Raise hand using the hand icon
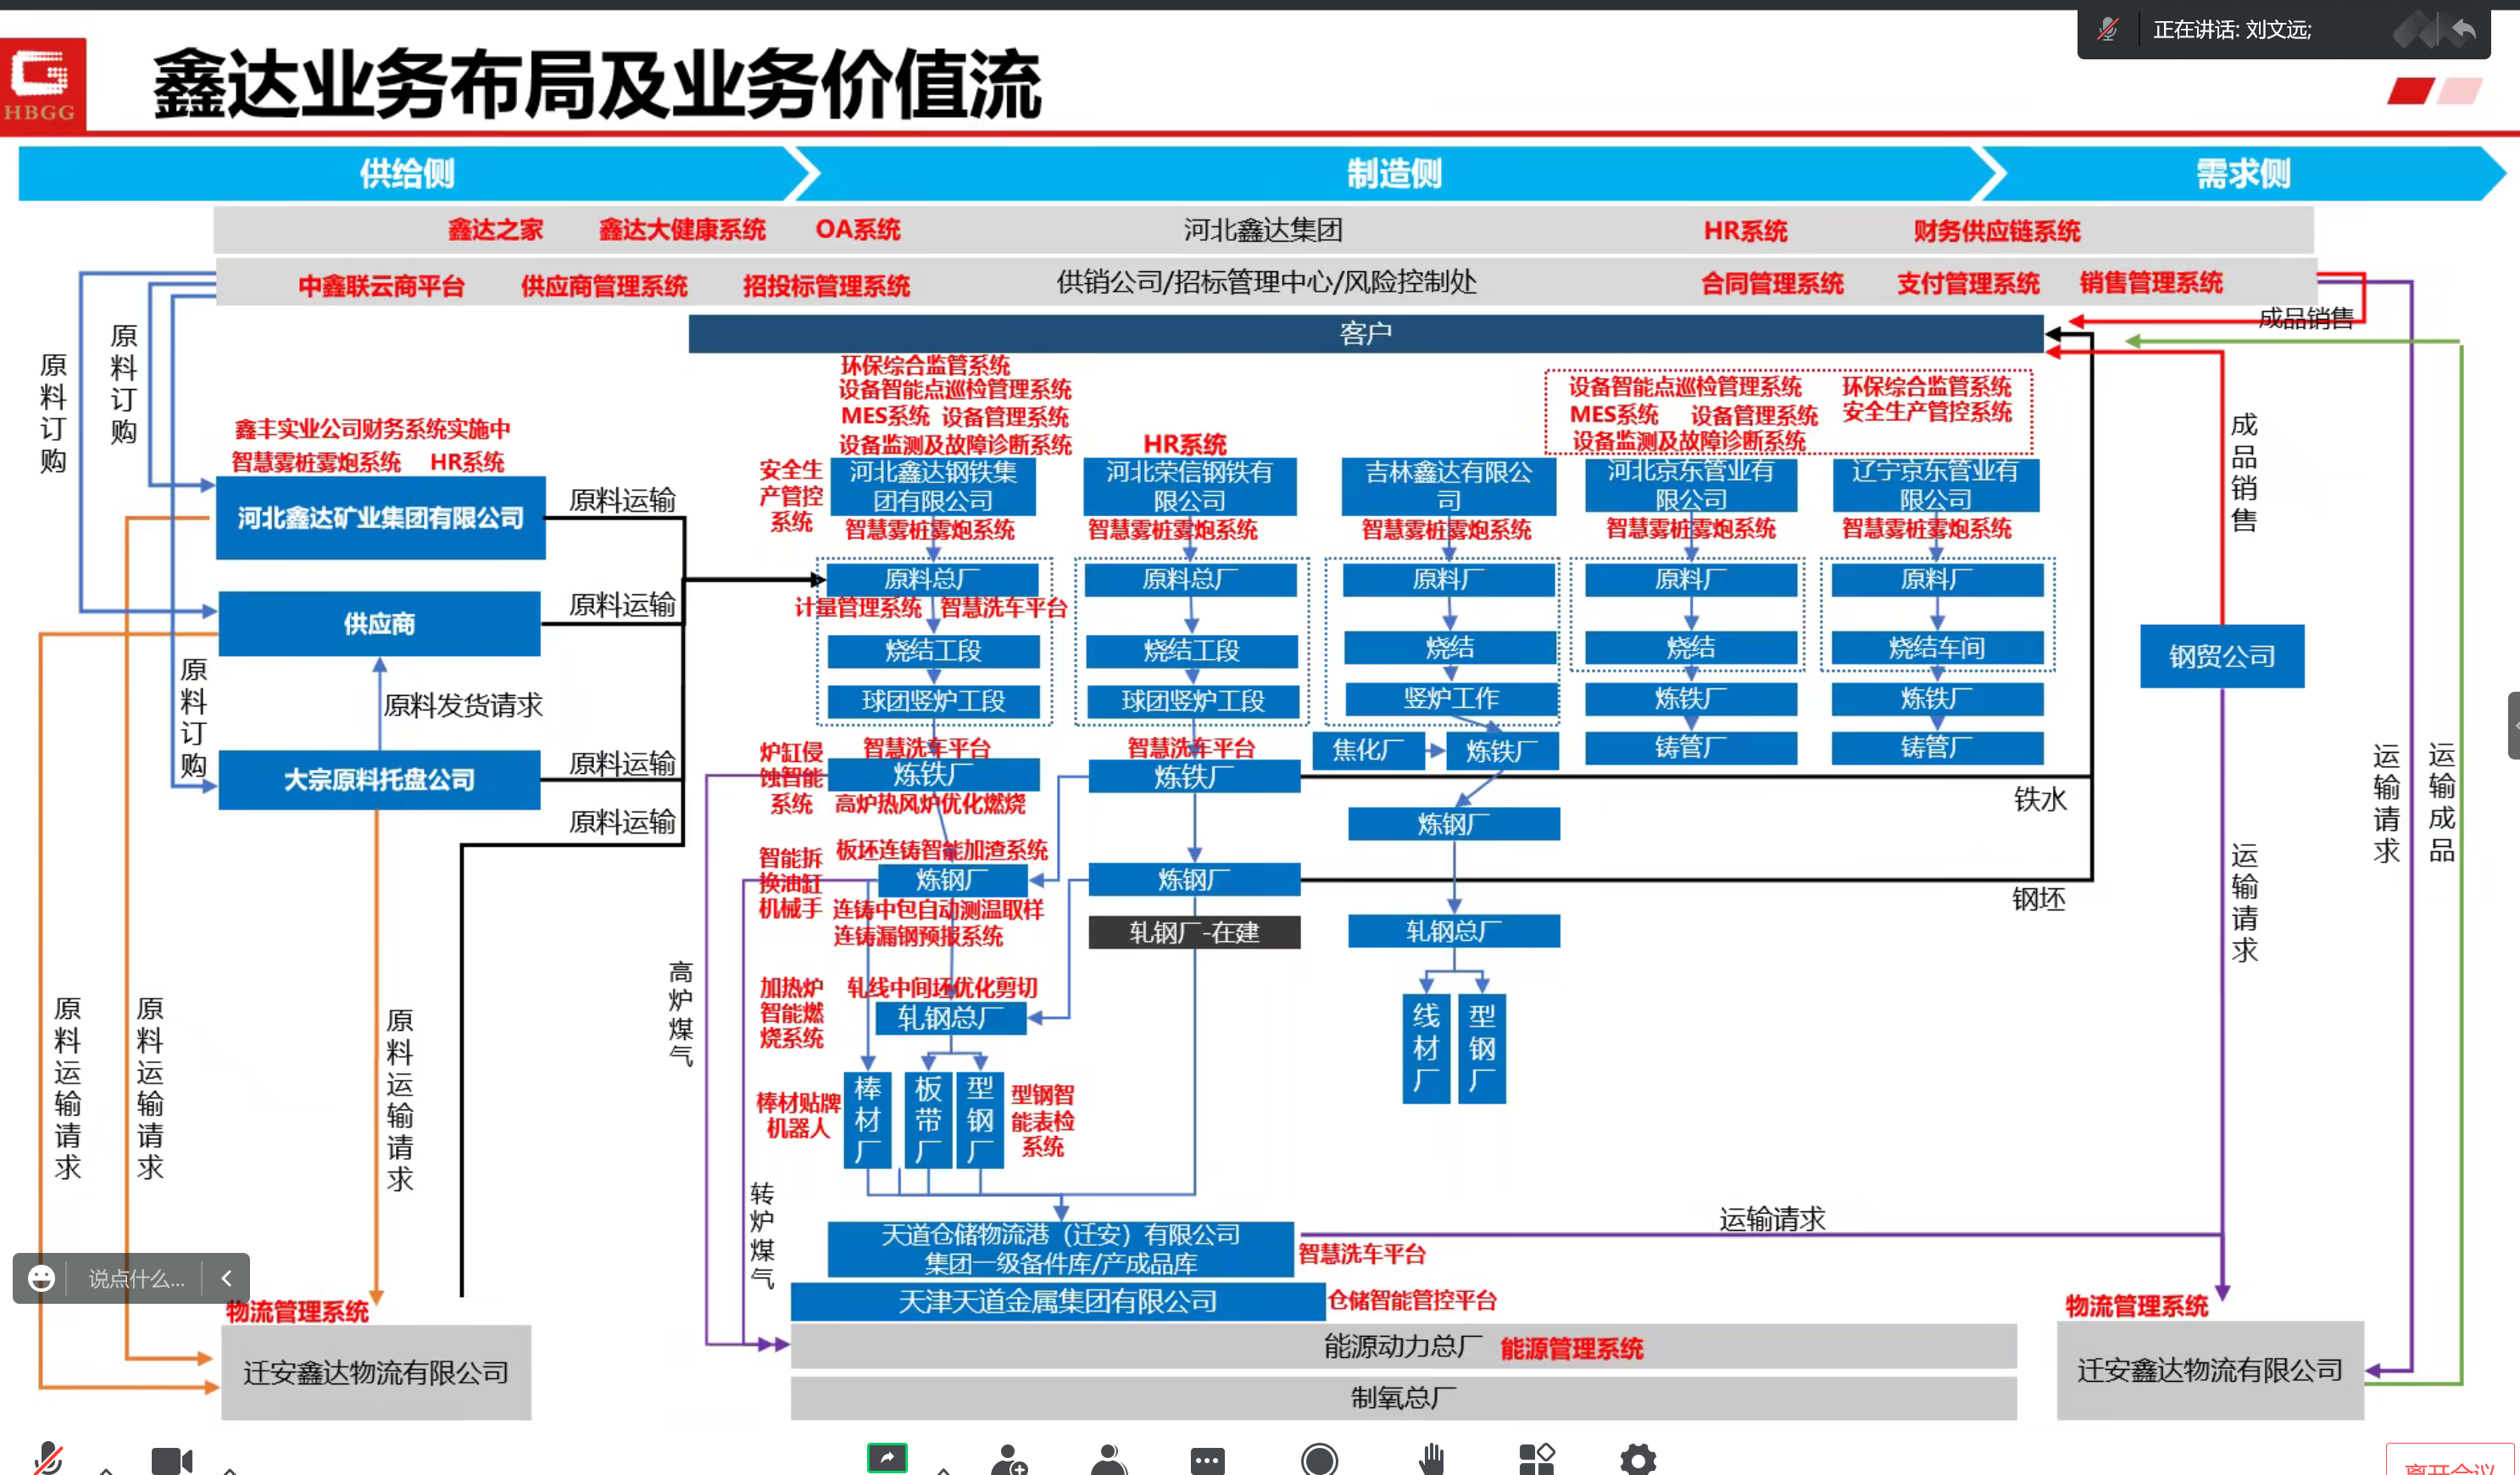 click(x=1431, y=1459)
